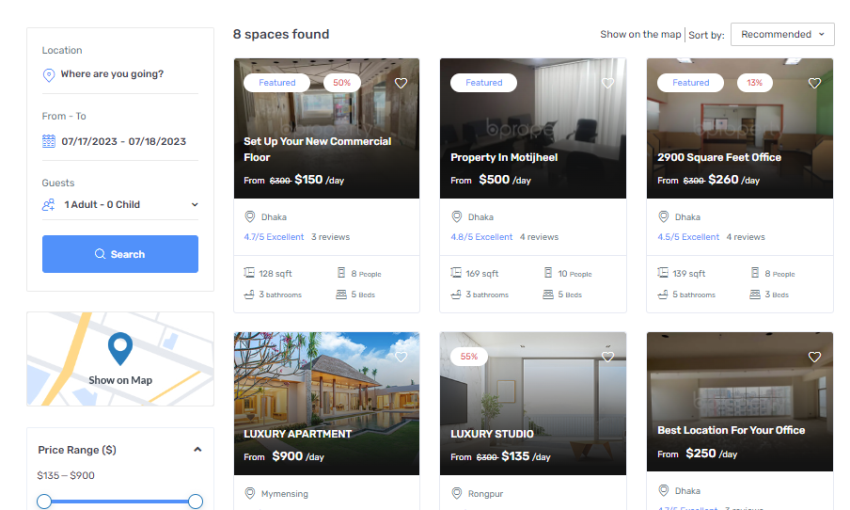The width and height of the screenshot is (850, 510).
Task: Click the right price range slider handle
Action: (x=196, y=501)
